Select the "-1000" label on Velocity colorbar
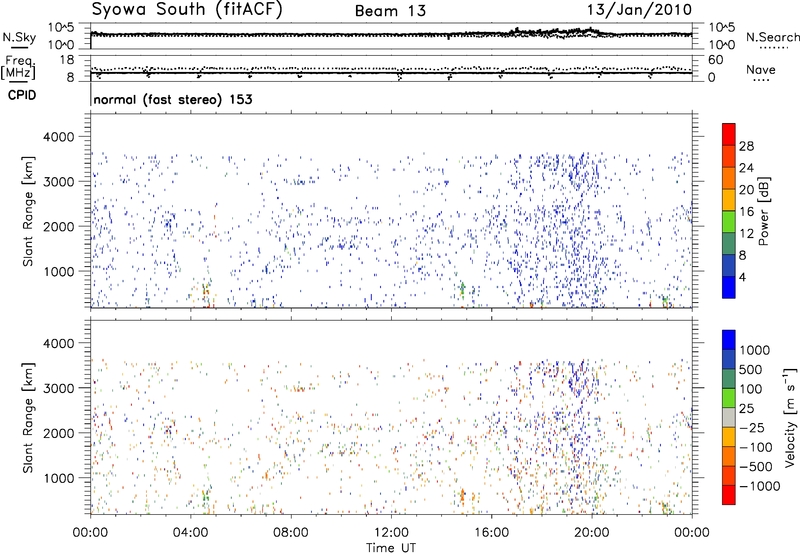 [x=760, y=486]
